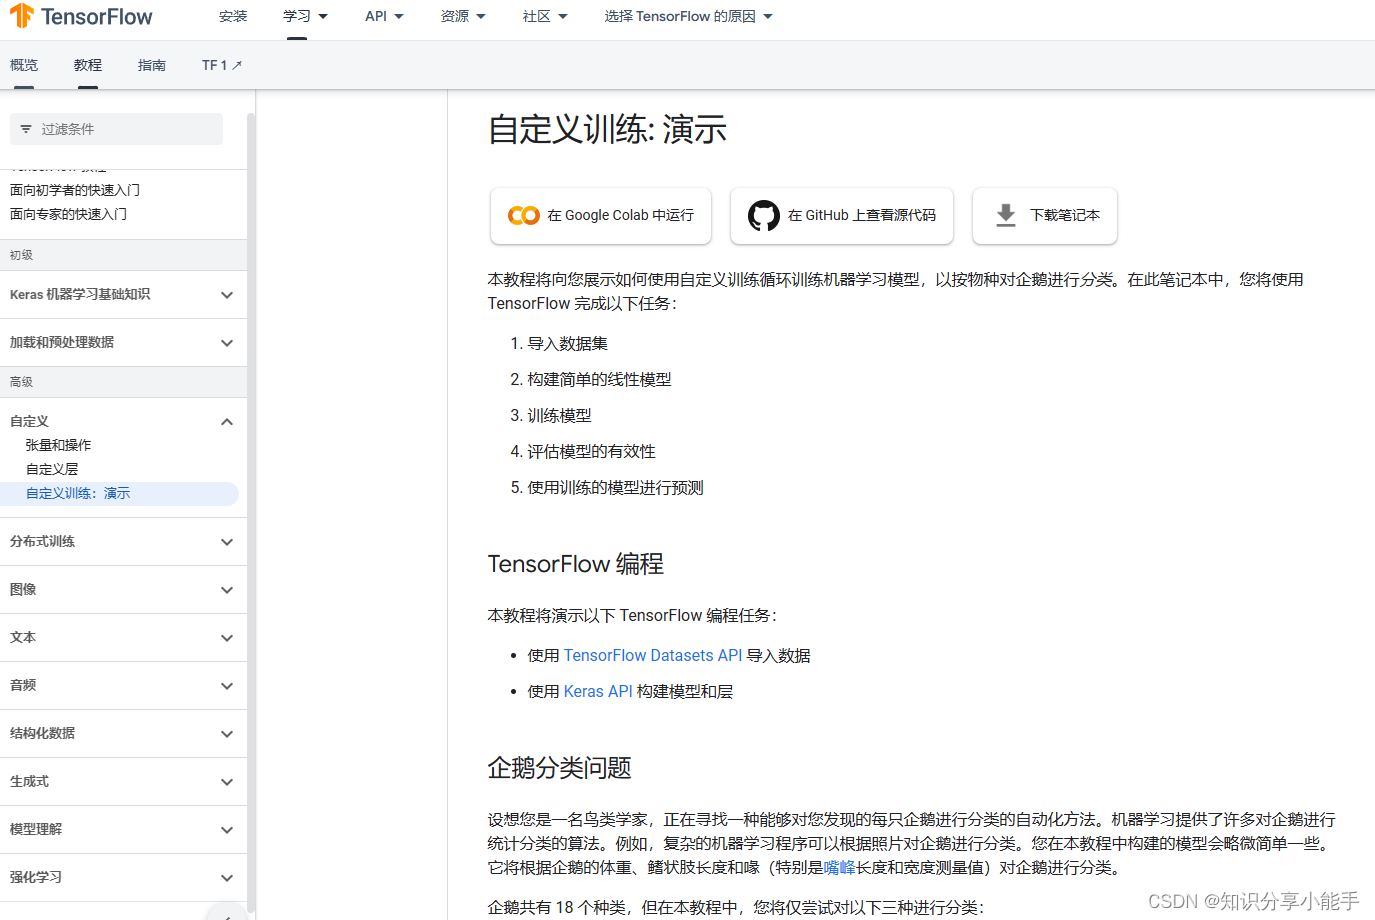The height and width of the screenshot is (920, 1375).
Task: Open 面向专家的快速入门 sidebar link
Action: point(68,214)
